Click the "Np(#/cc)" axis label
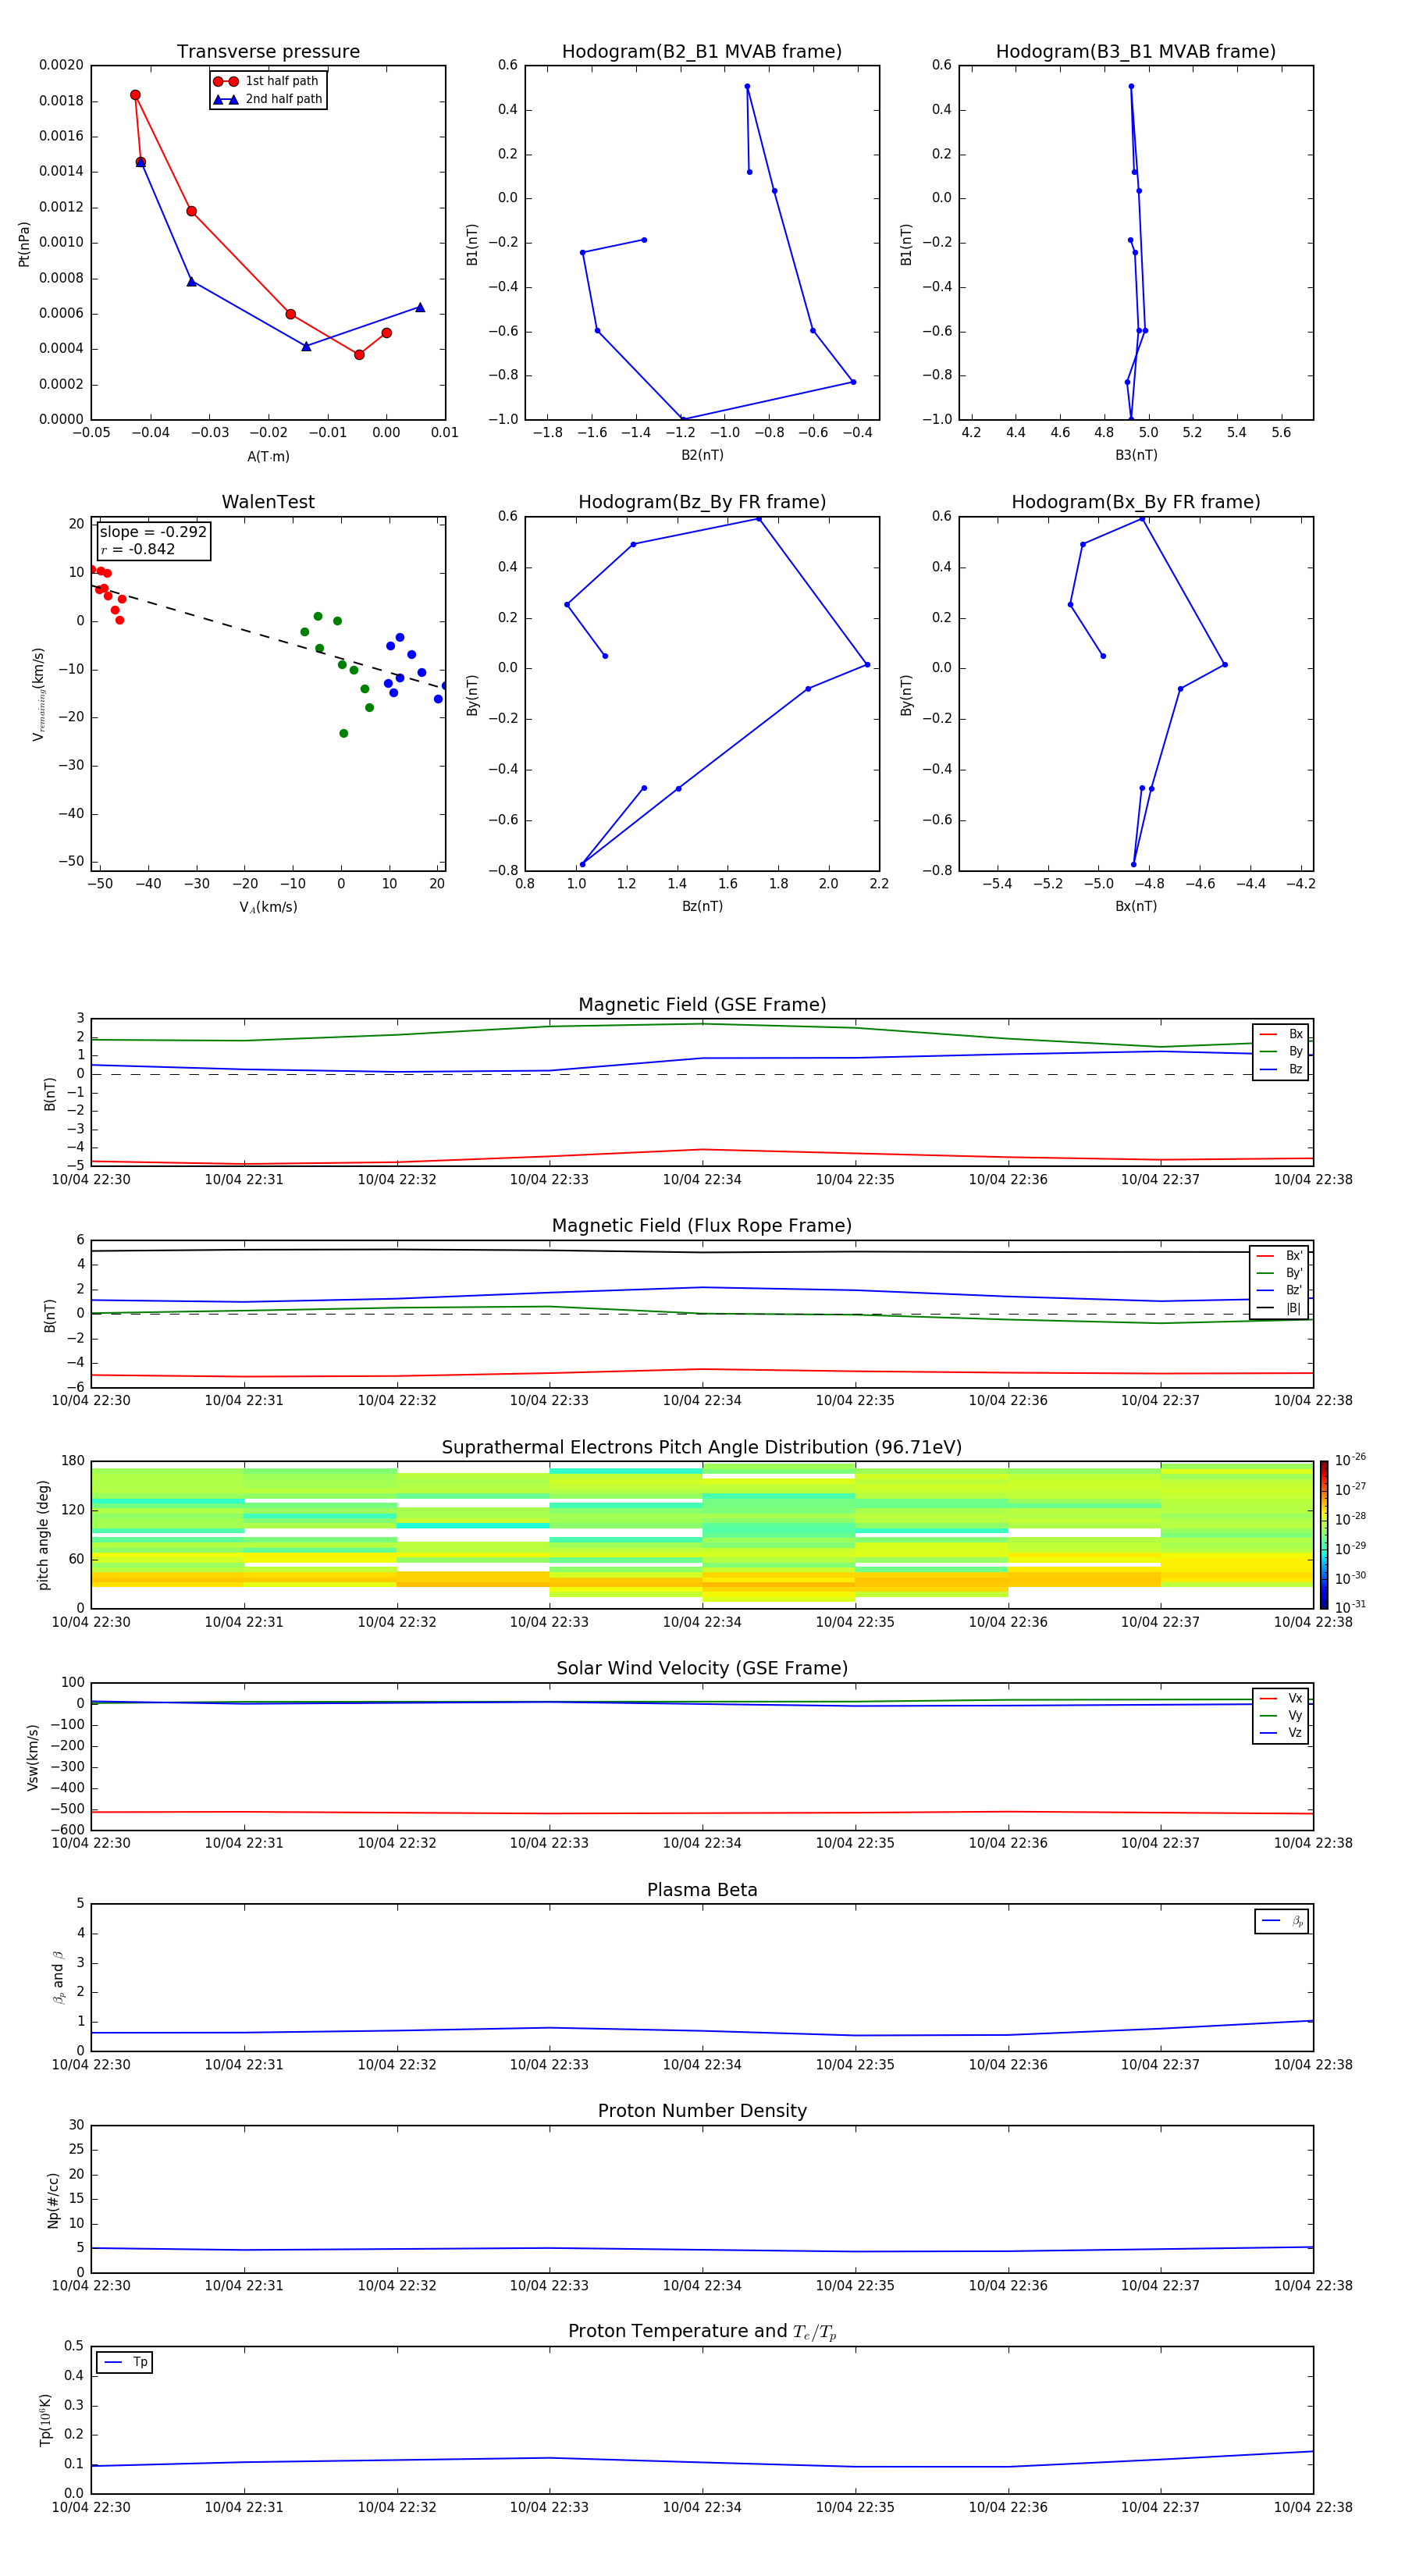 tap(53, 2200)
